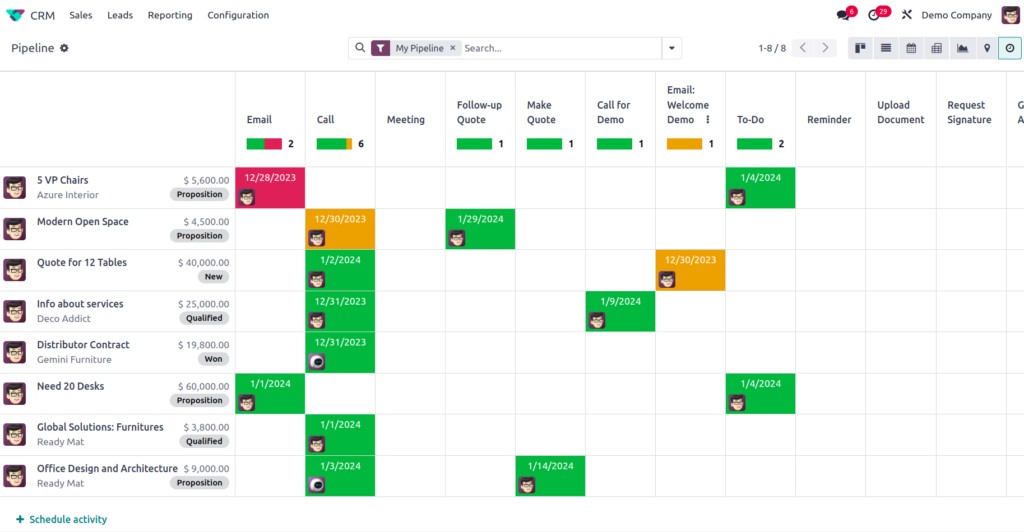Switch to Map view
The image size is (1024, 532).
pos(987,48)
